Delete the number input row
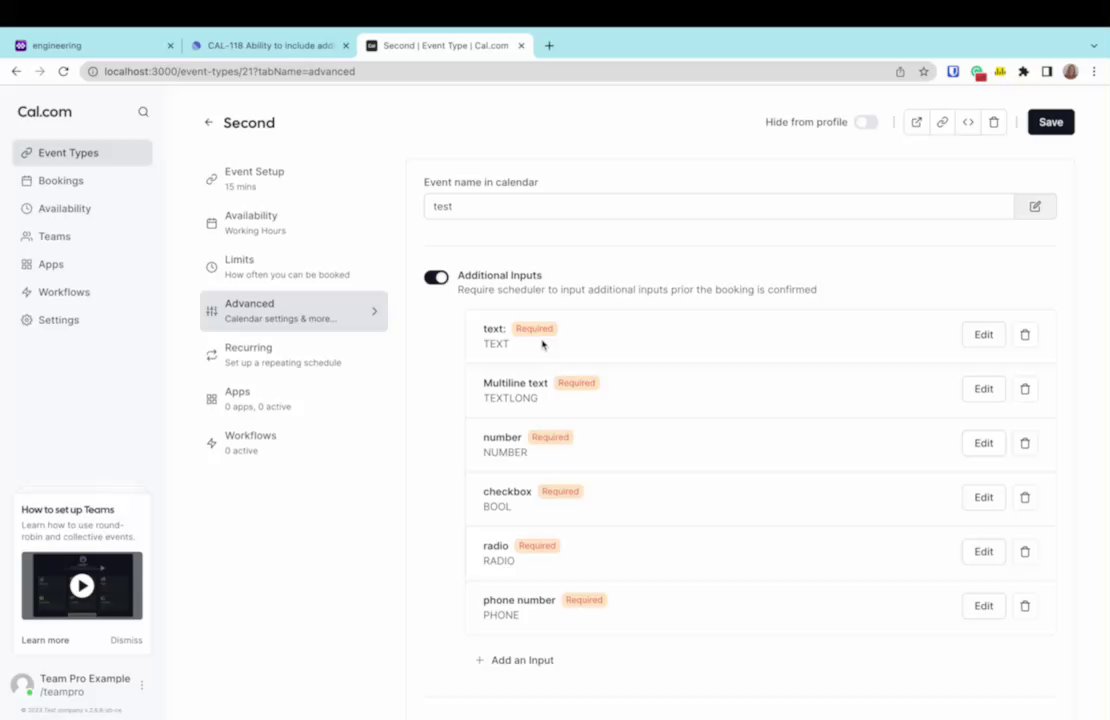 tap(1024, 443)
